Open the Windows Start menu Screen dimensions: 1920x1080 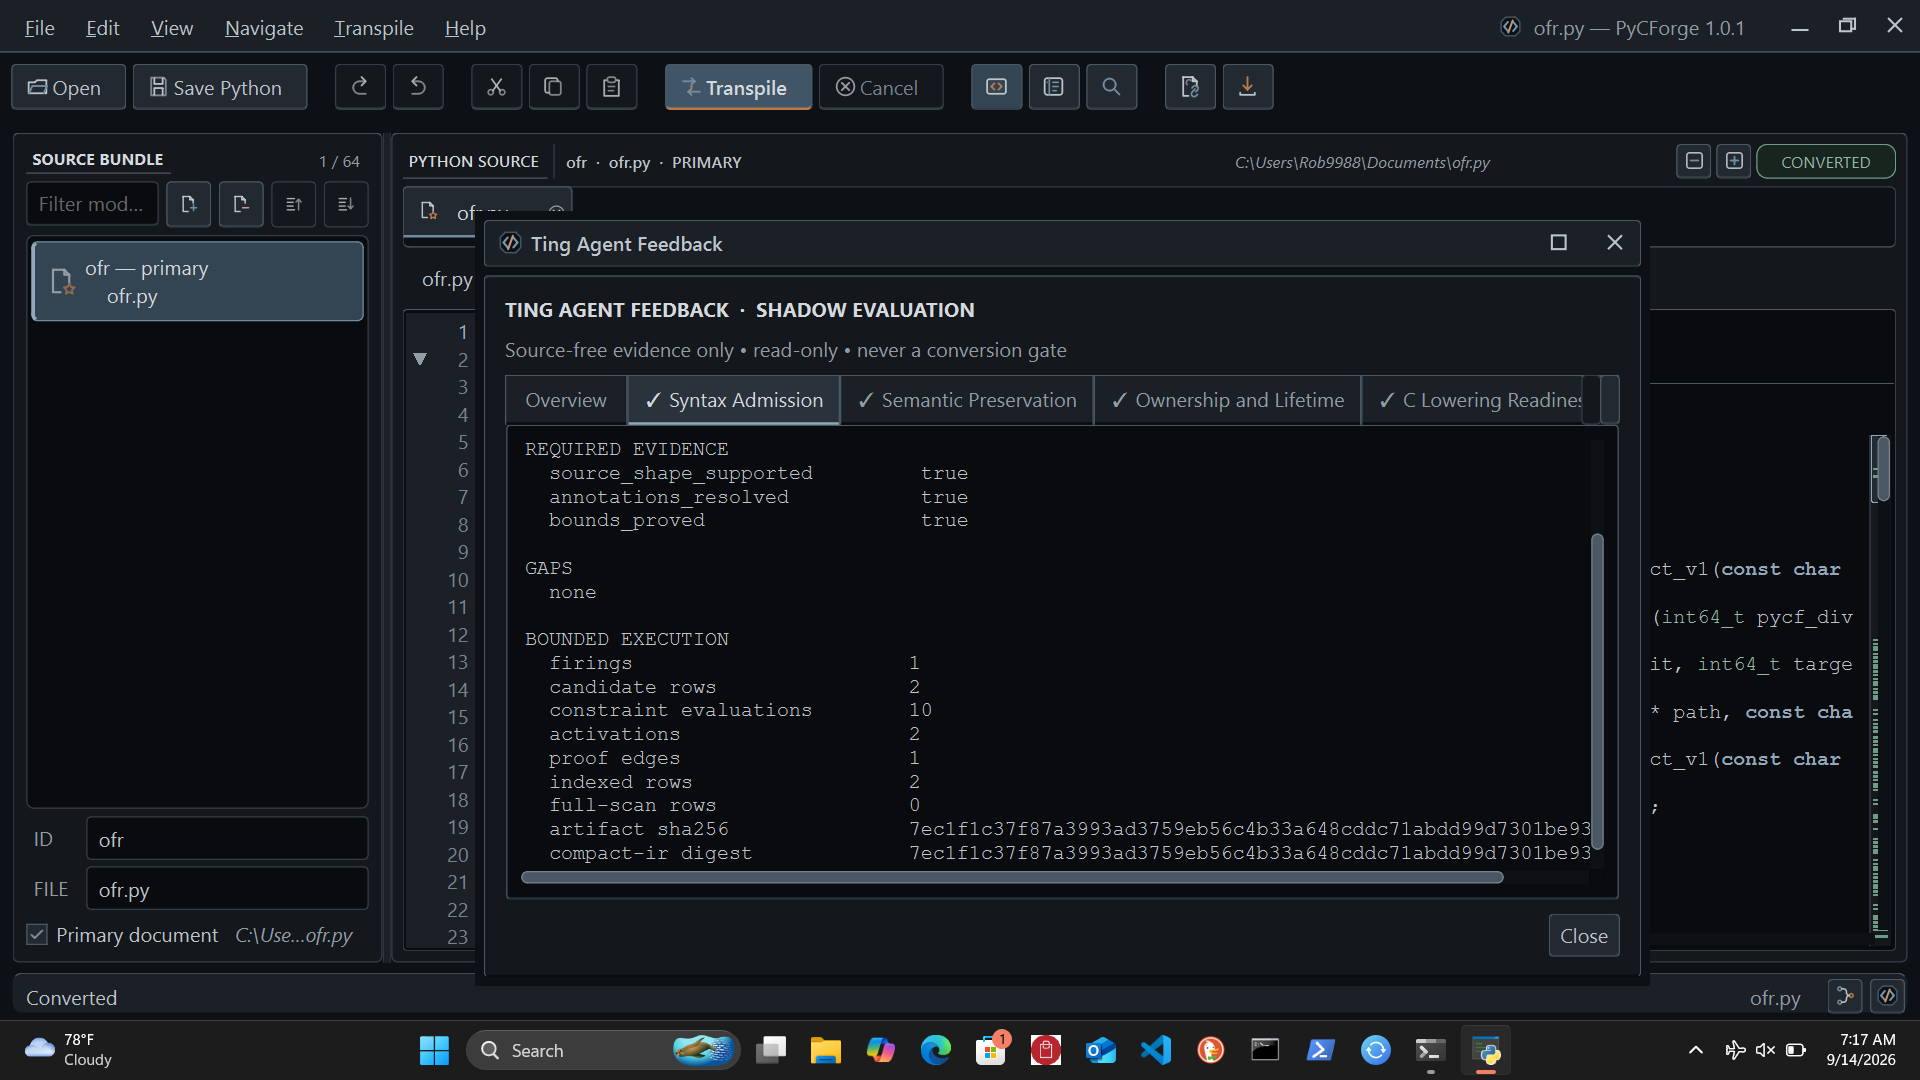tap(434, 1050)
